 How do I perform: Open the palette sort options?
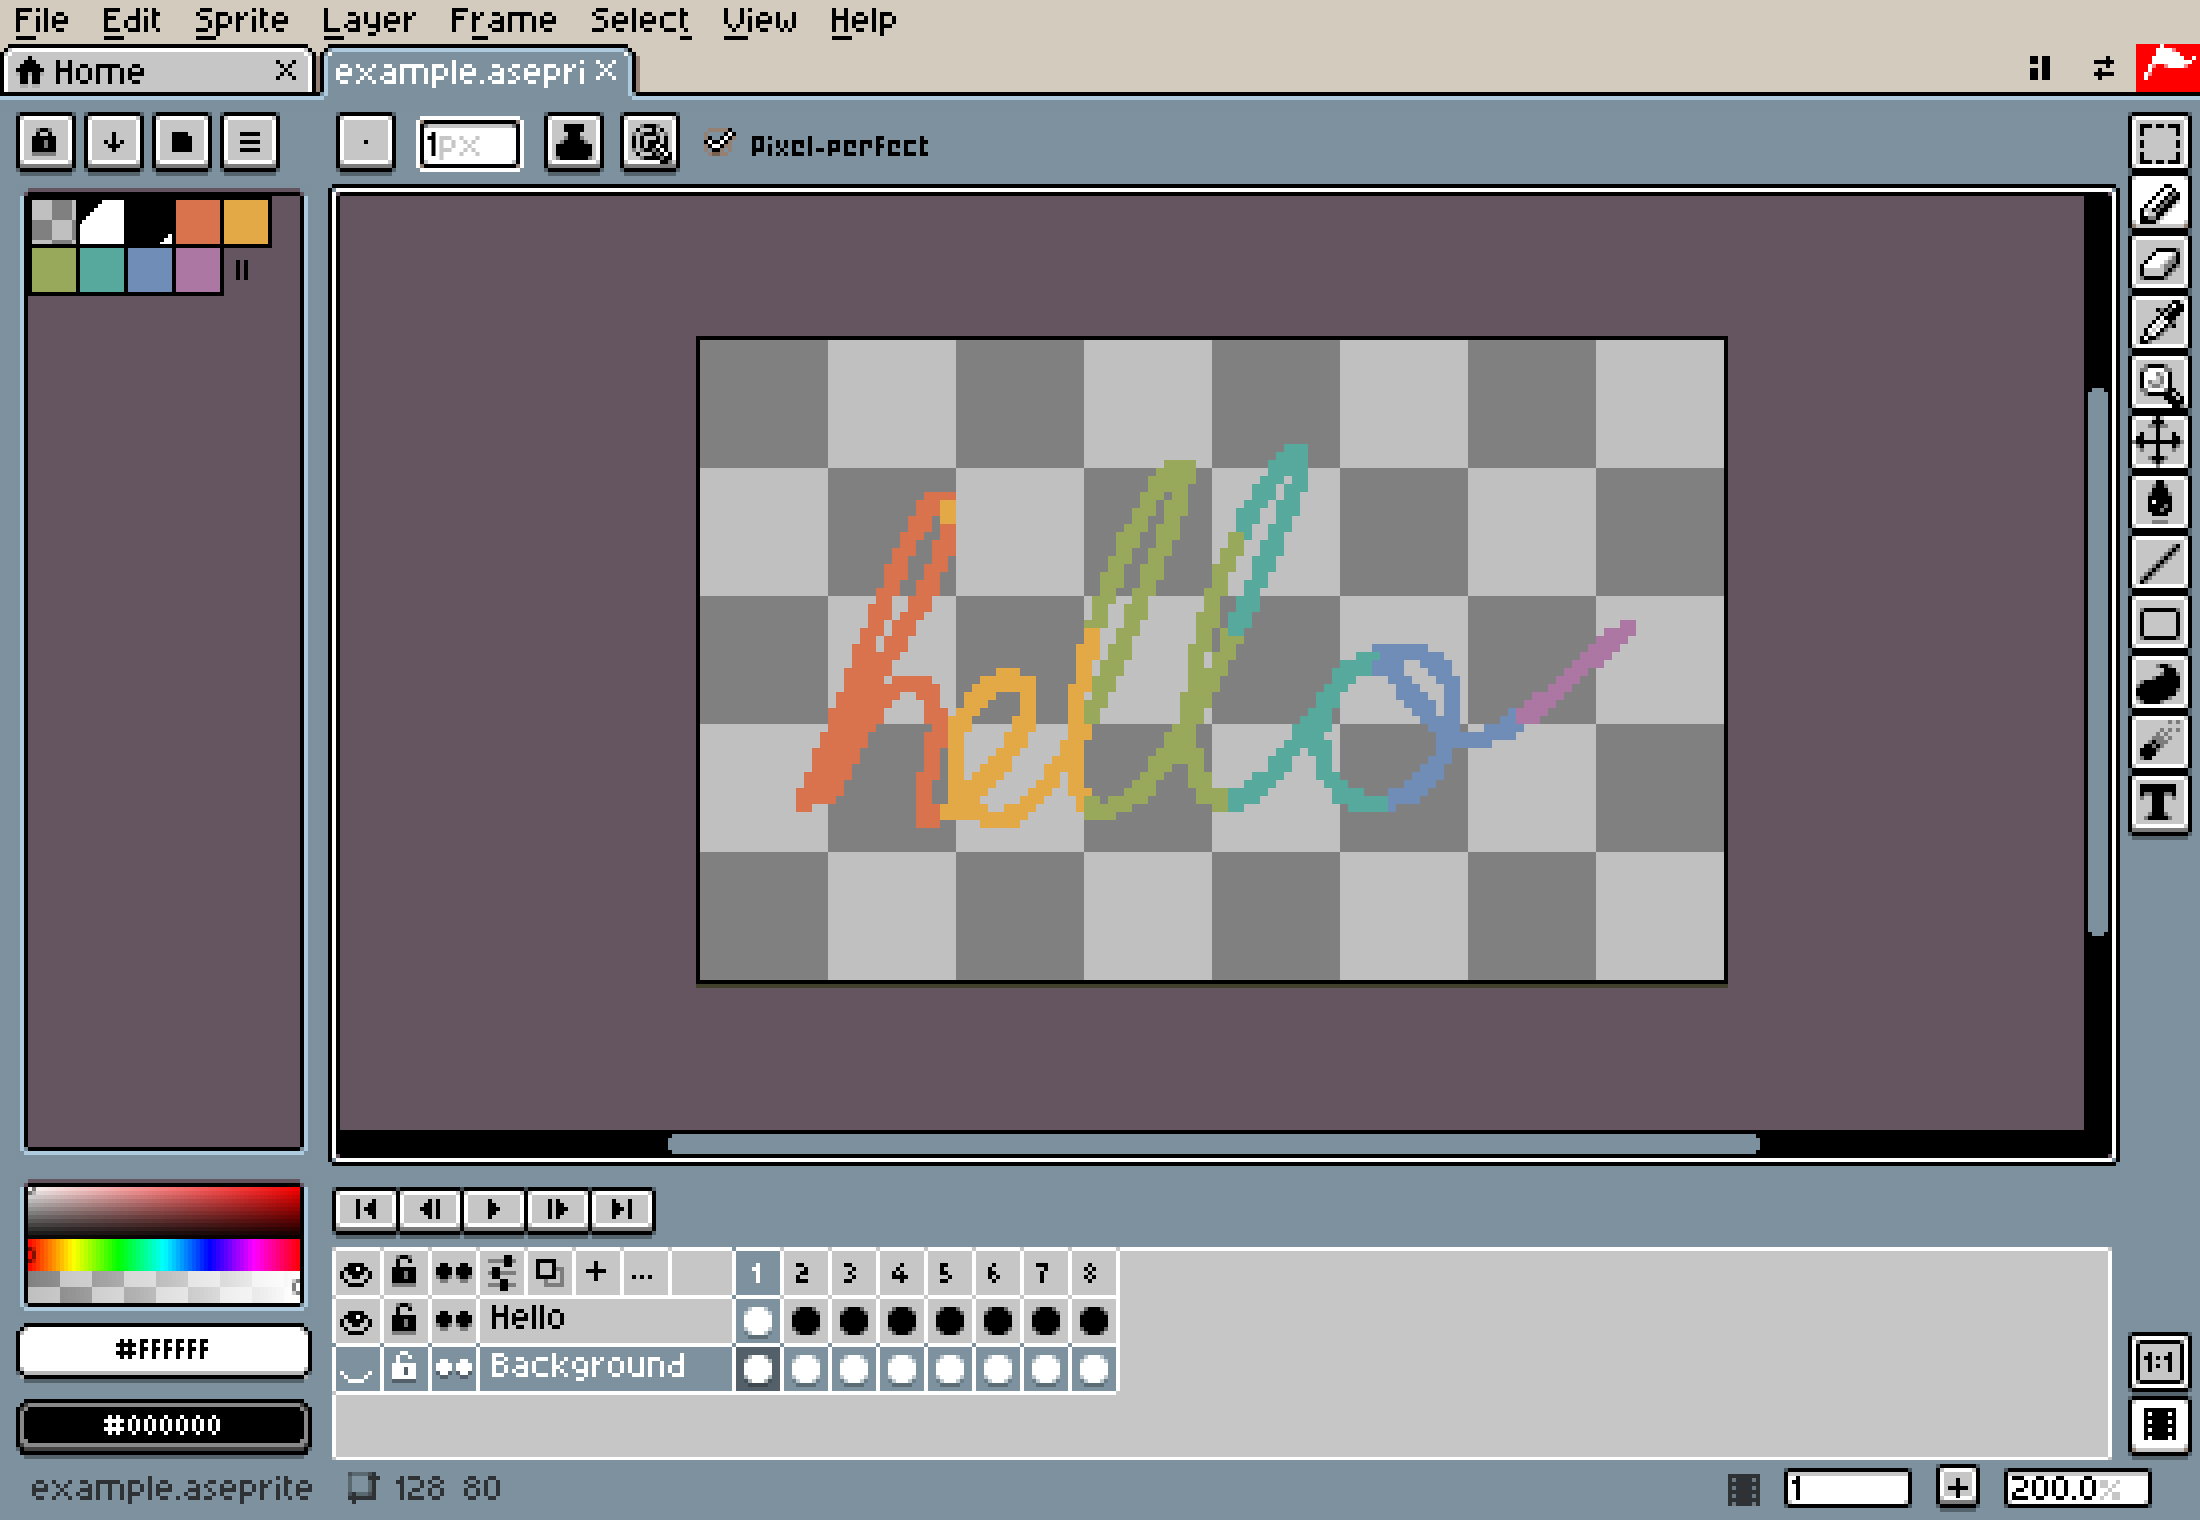[114, 142]
